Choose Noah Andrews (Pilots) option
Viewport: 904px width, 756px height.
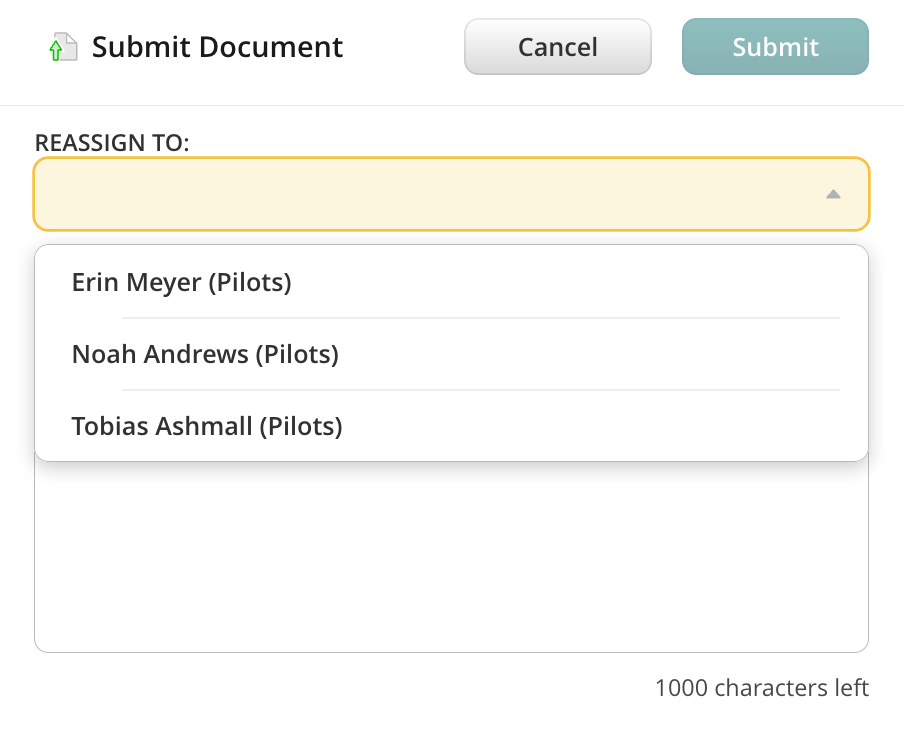click(x=205, y=354)
